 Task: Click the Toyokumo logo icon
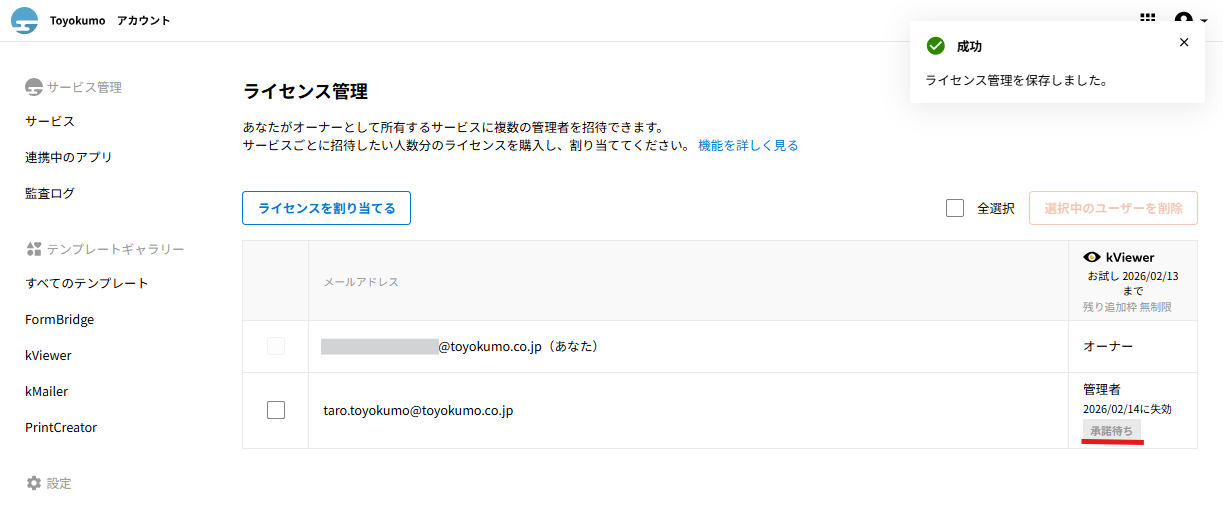24,21
